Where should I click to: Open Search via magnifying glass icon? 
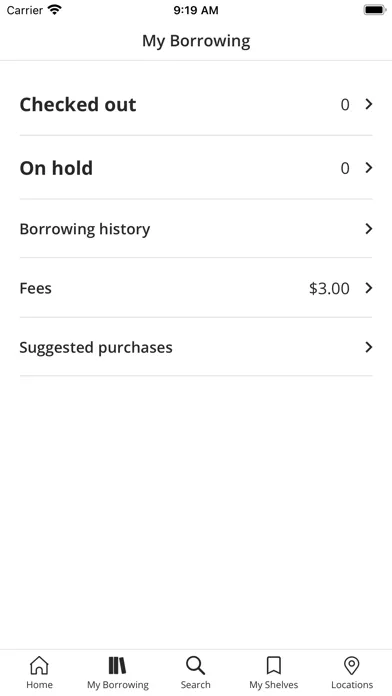point(195,665)
